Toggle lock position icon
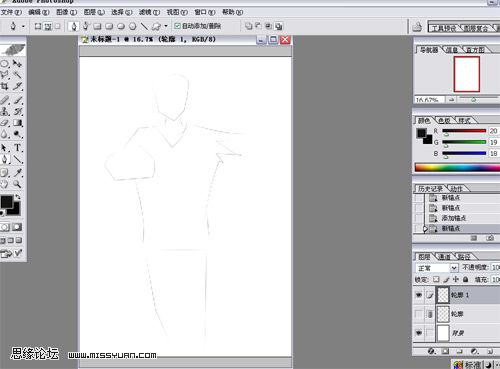Viewport: 500px width, 369px height. click(456, 279)
